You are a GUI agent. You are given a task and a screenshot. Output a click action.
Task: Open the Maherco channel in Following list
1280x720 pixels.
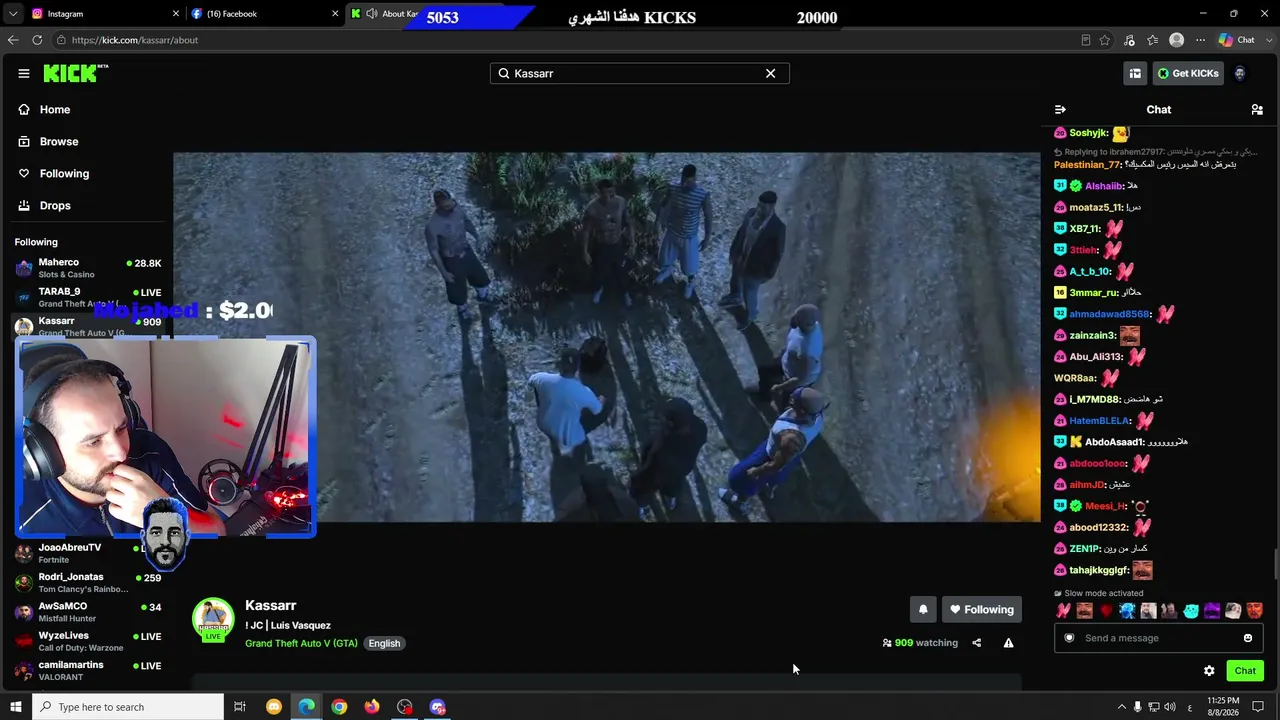pos(88,268)
